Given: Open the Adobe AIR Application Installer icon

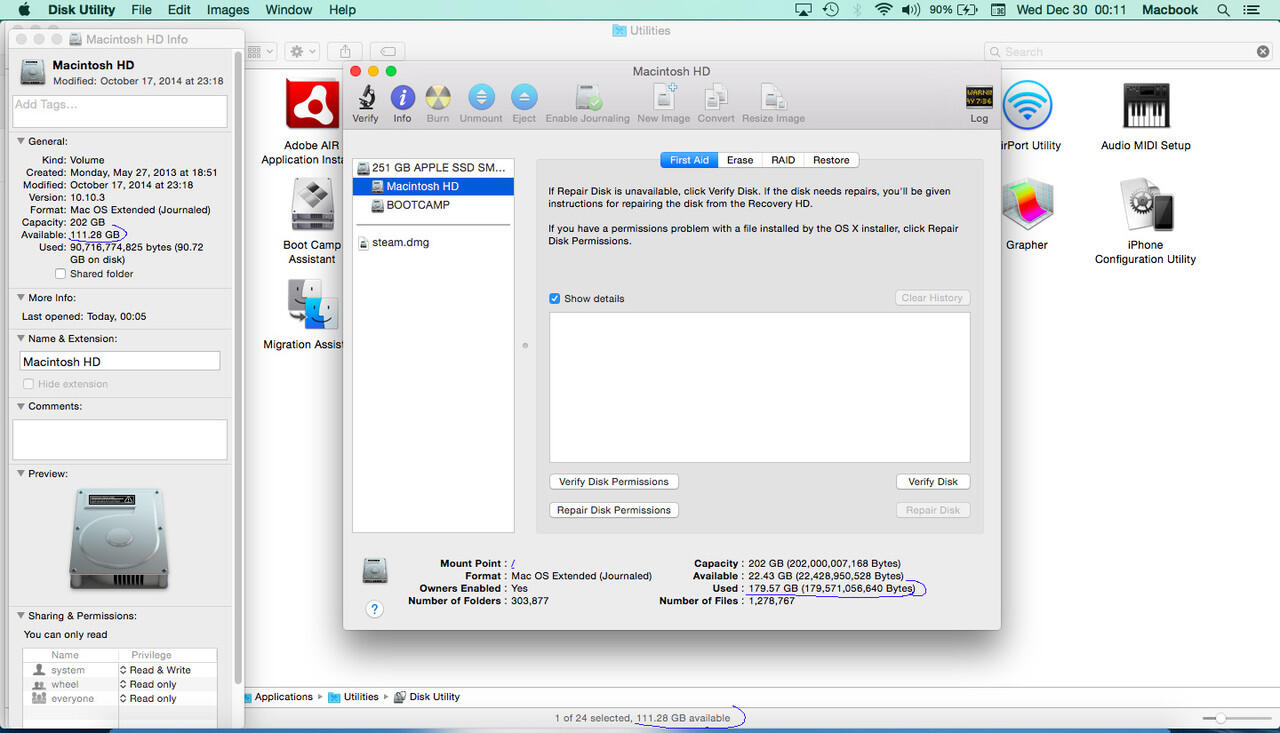Looking at the screenshot, I should click(x=311, y=104).
